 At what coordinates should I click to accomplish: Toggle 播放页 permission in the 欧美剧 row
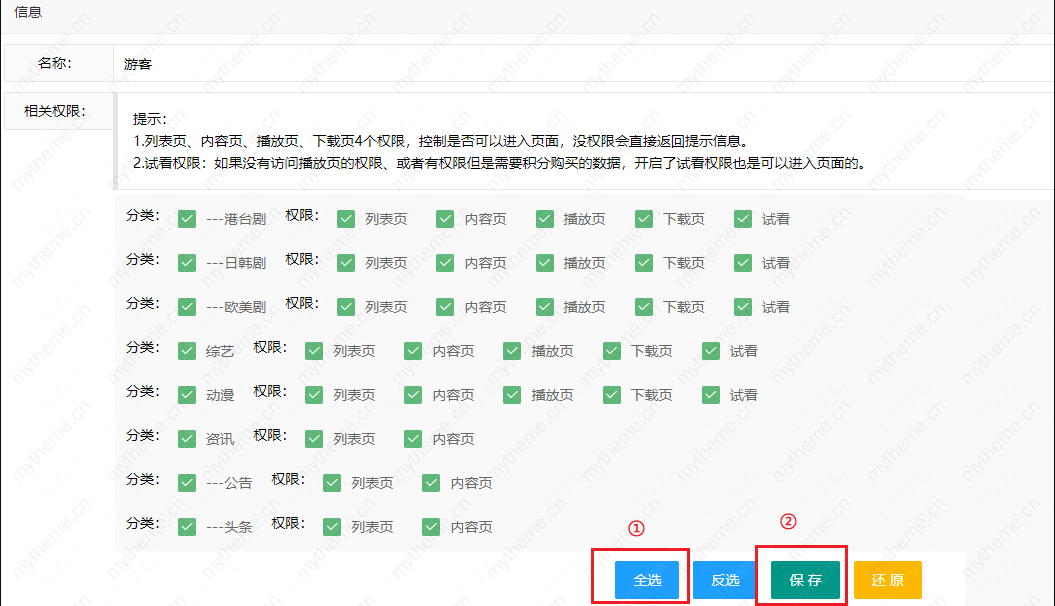coord(545,307)
